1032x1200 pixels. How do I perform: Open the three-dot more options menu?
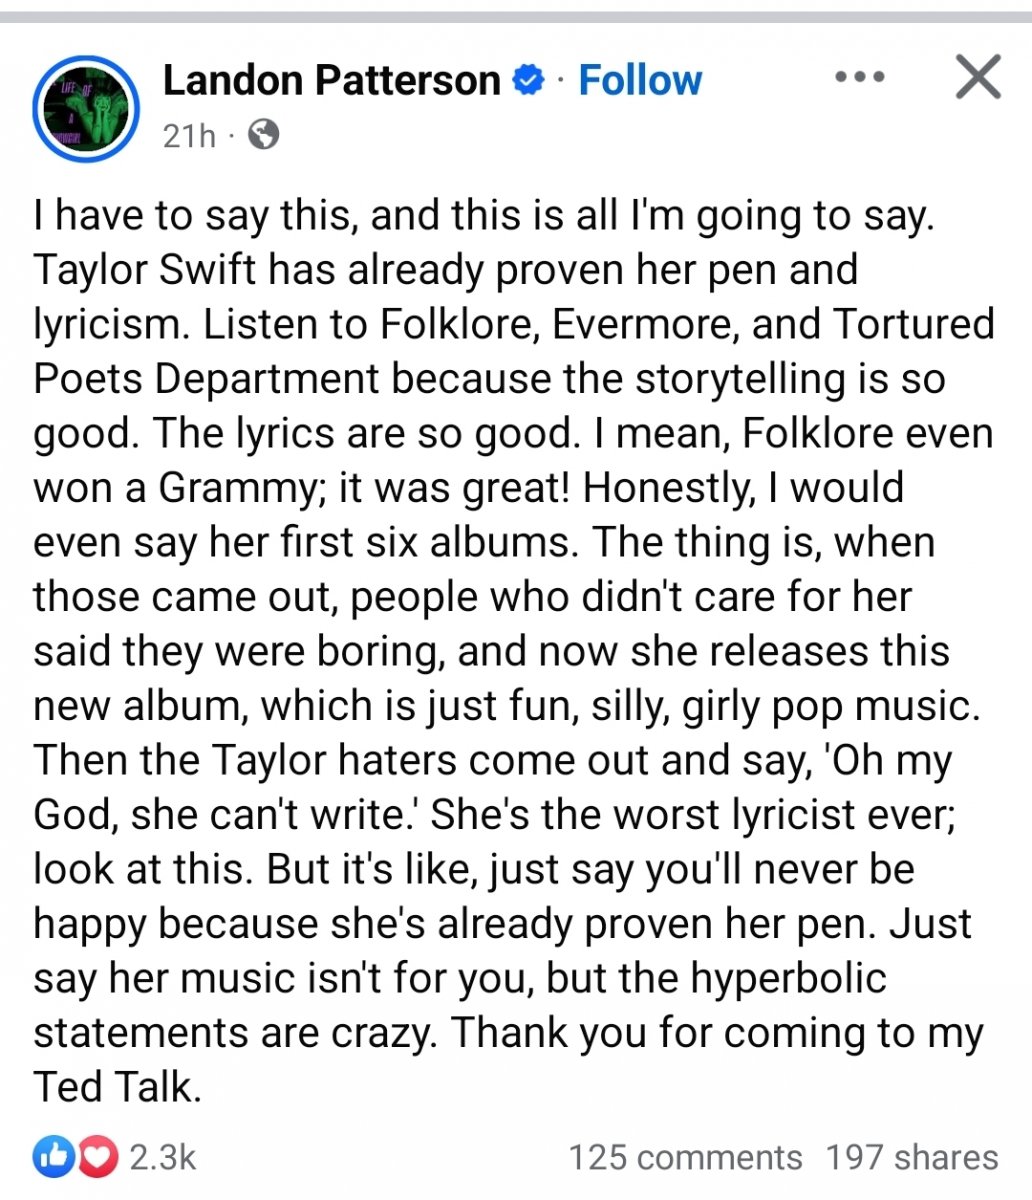(x=859, y=78)
